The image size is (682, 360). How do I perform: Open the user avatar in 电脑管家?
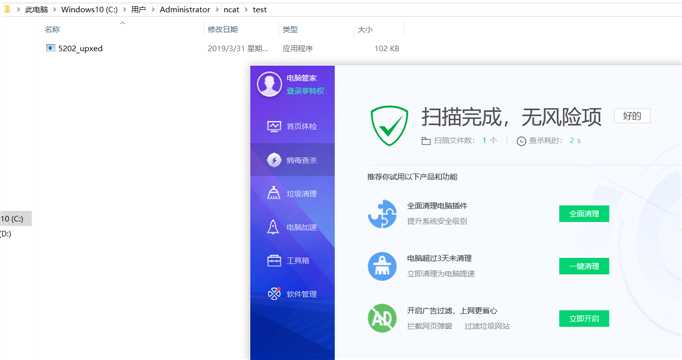pos(269,84)
